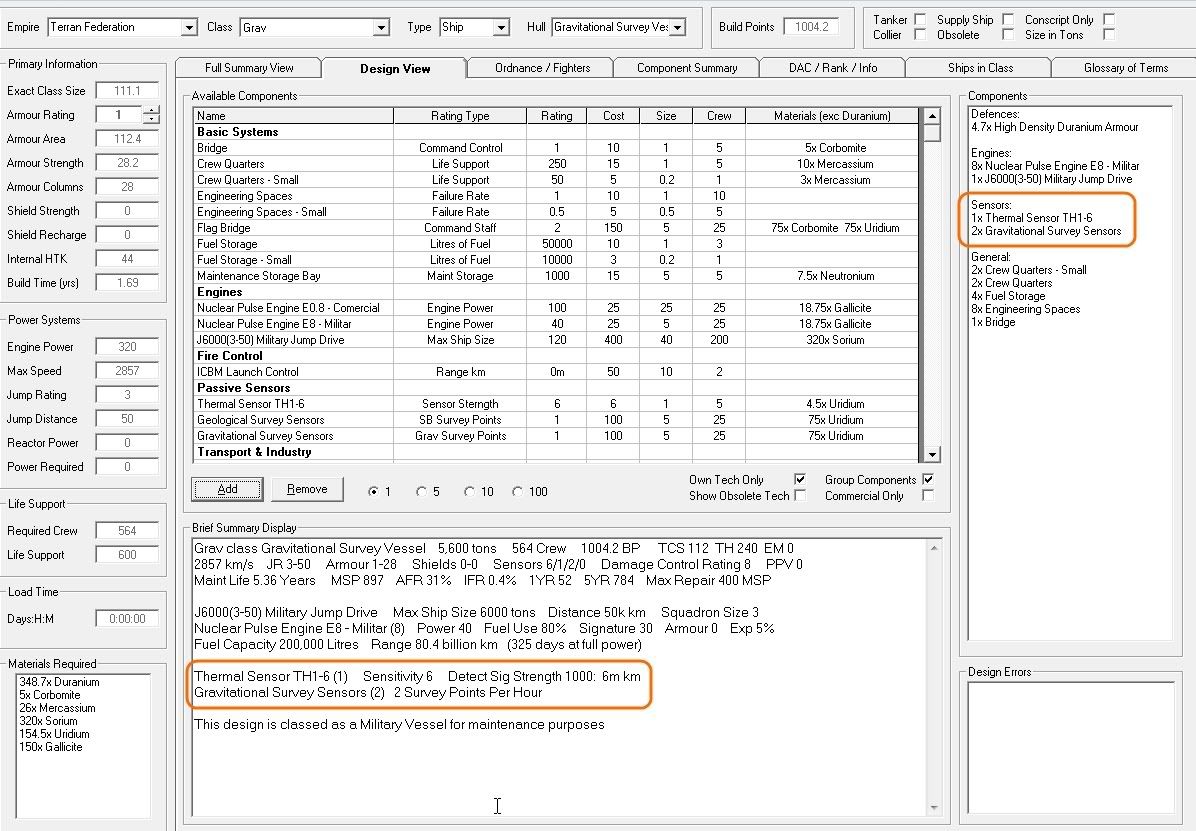Image resolution: width=1196 pixels, height=831 pixels.
Task: Select the quantity 100 radio button
Action: click(x=517, y=491)
